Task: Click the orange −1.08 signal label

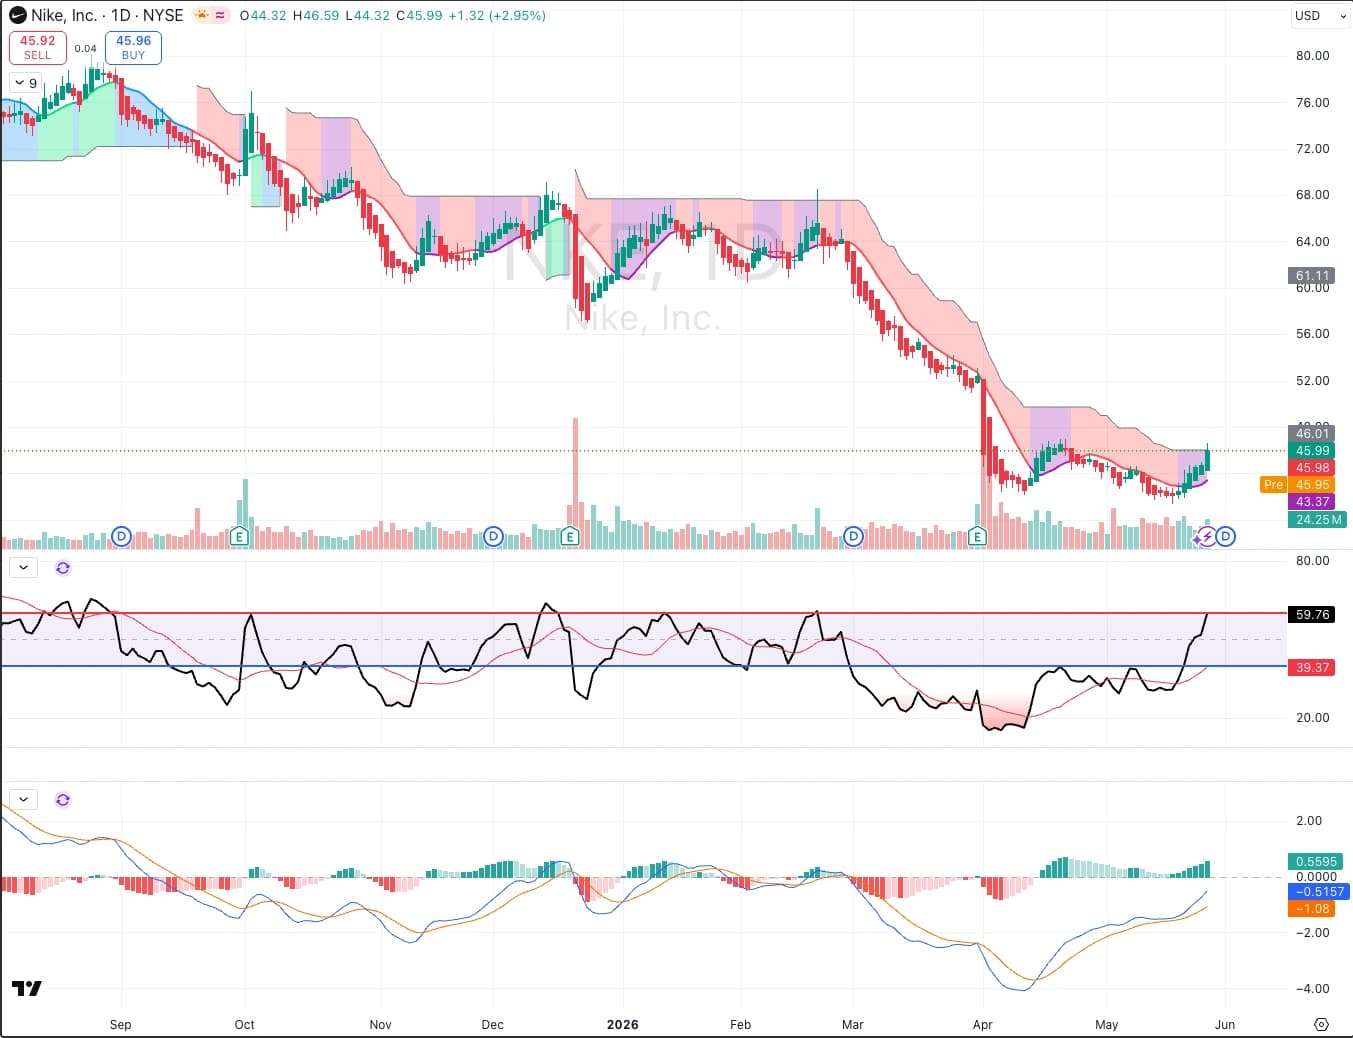Action: [1312, 909]
